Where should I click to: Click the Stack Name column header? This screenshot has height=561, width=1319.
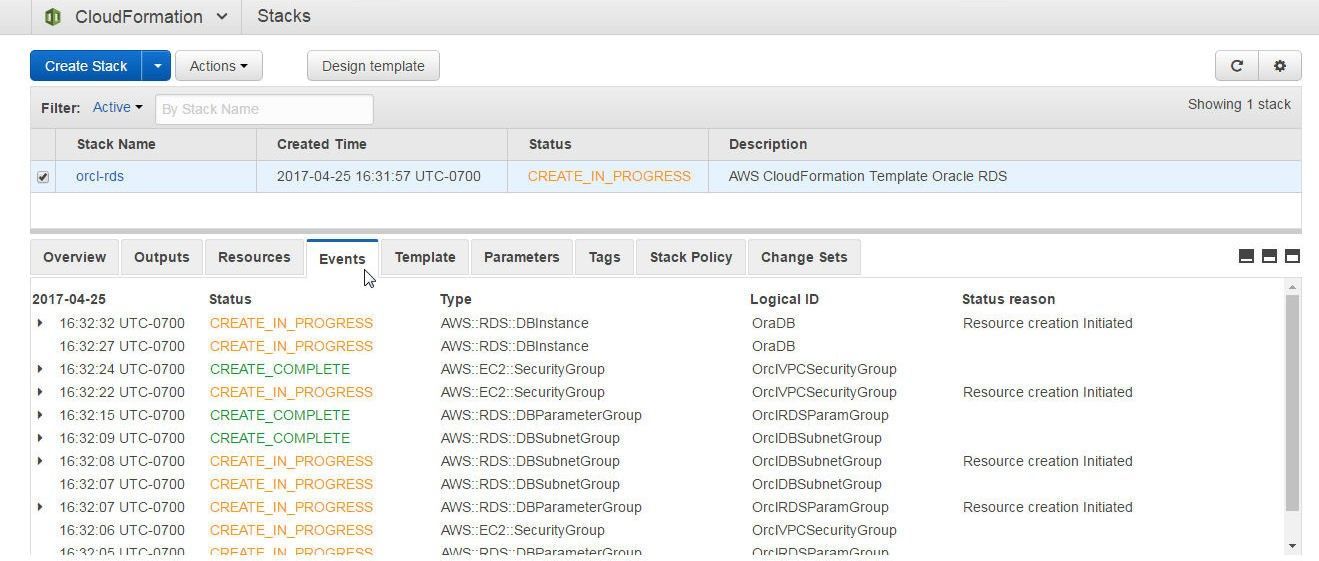click(x=116, y=144)
